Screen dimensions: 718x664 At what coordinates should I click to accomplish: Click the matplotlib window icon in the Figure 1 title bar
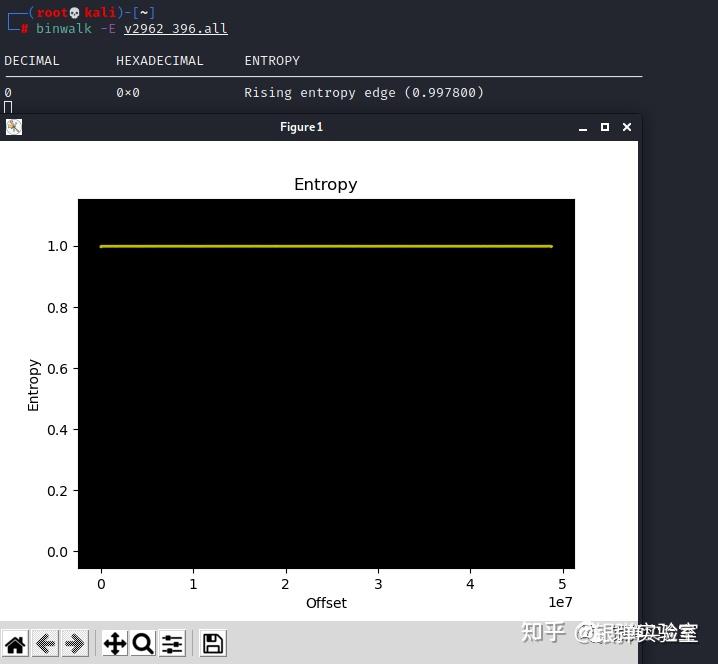pos(14,127)
